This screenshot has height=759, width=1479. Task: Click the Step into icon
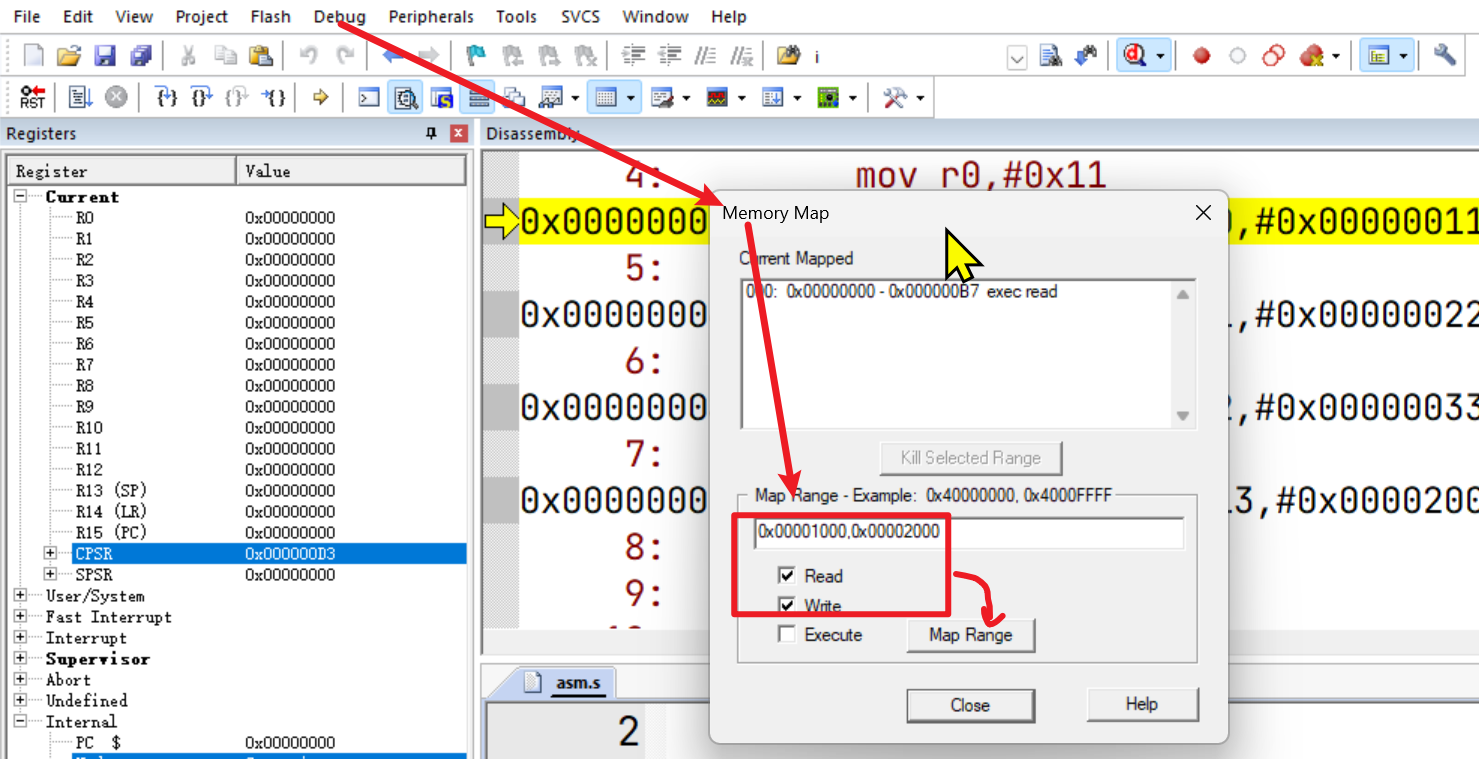pos(167,97)
